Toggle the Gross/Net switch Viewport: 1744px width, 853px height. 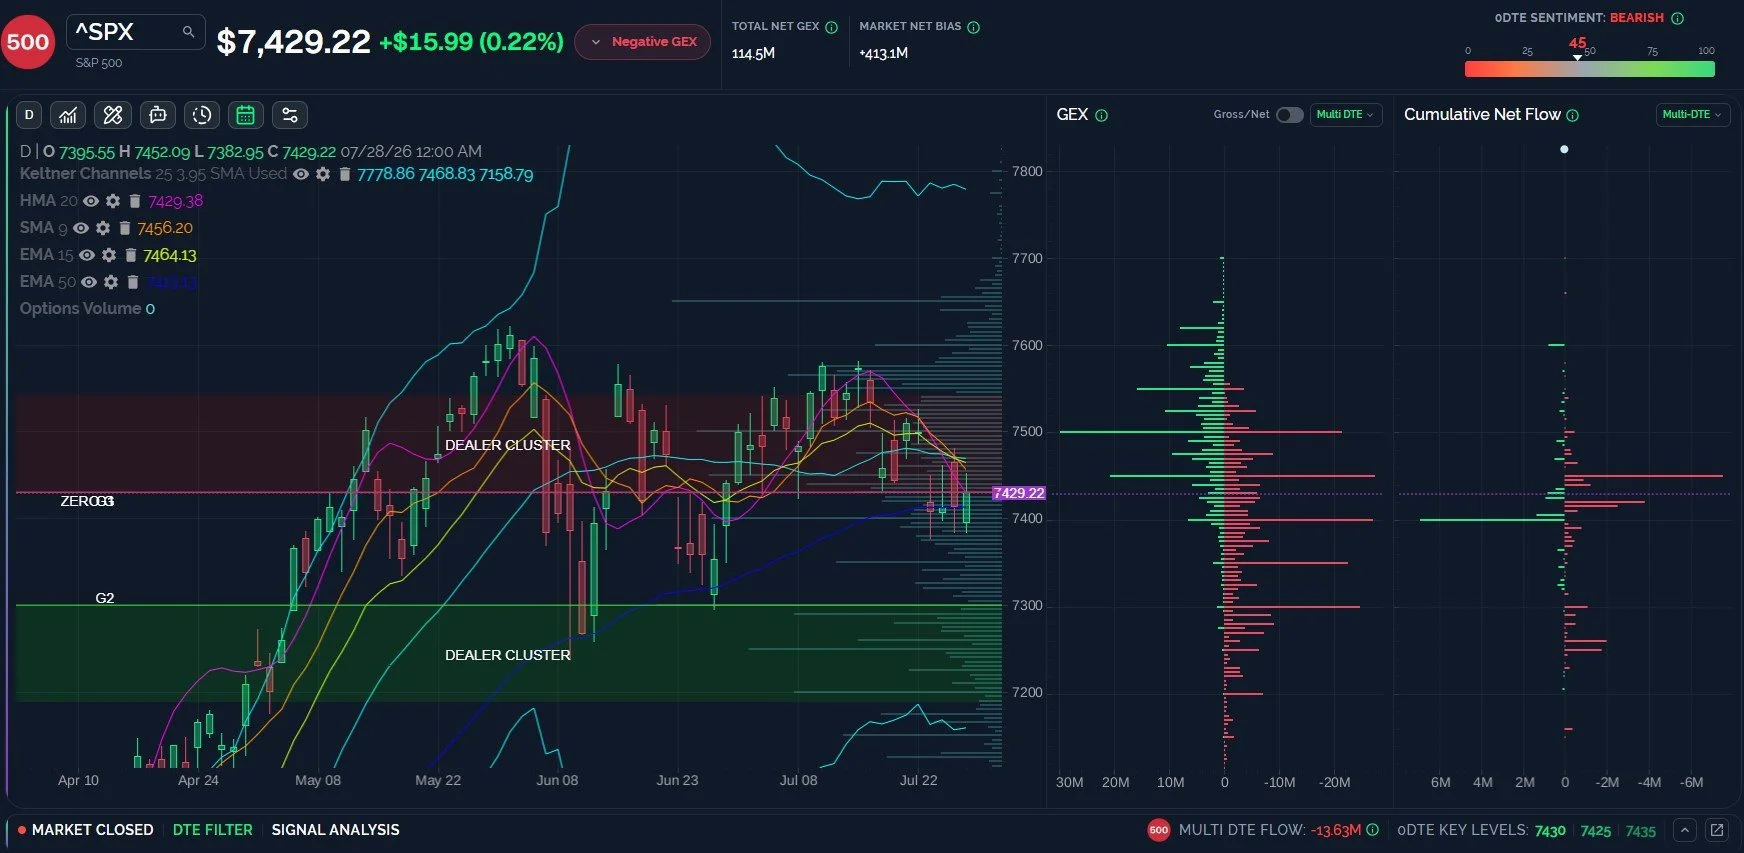coord(1290,115)
